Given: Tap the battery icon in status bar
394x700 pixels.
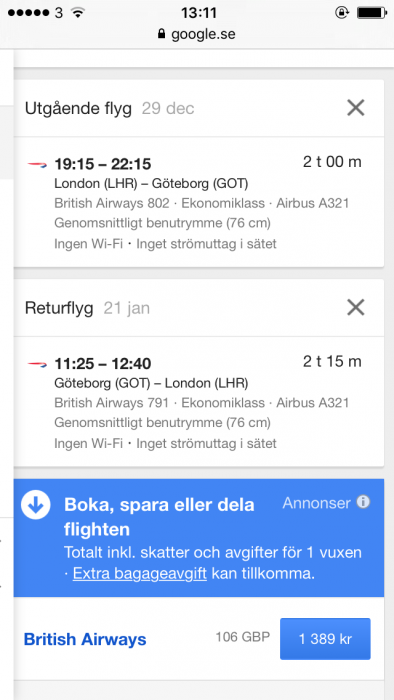Looking at the screenshot, I should (x=371, y=13).
